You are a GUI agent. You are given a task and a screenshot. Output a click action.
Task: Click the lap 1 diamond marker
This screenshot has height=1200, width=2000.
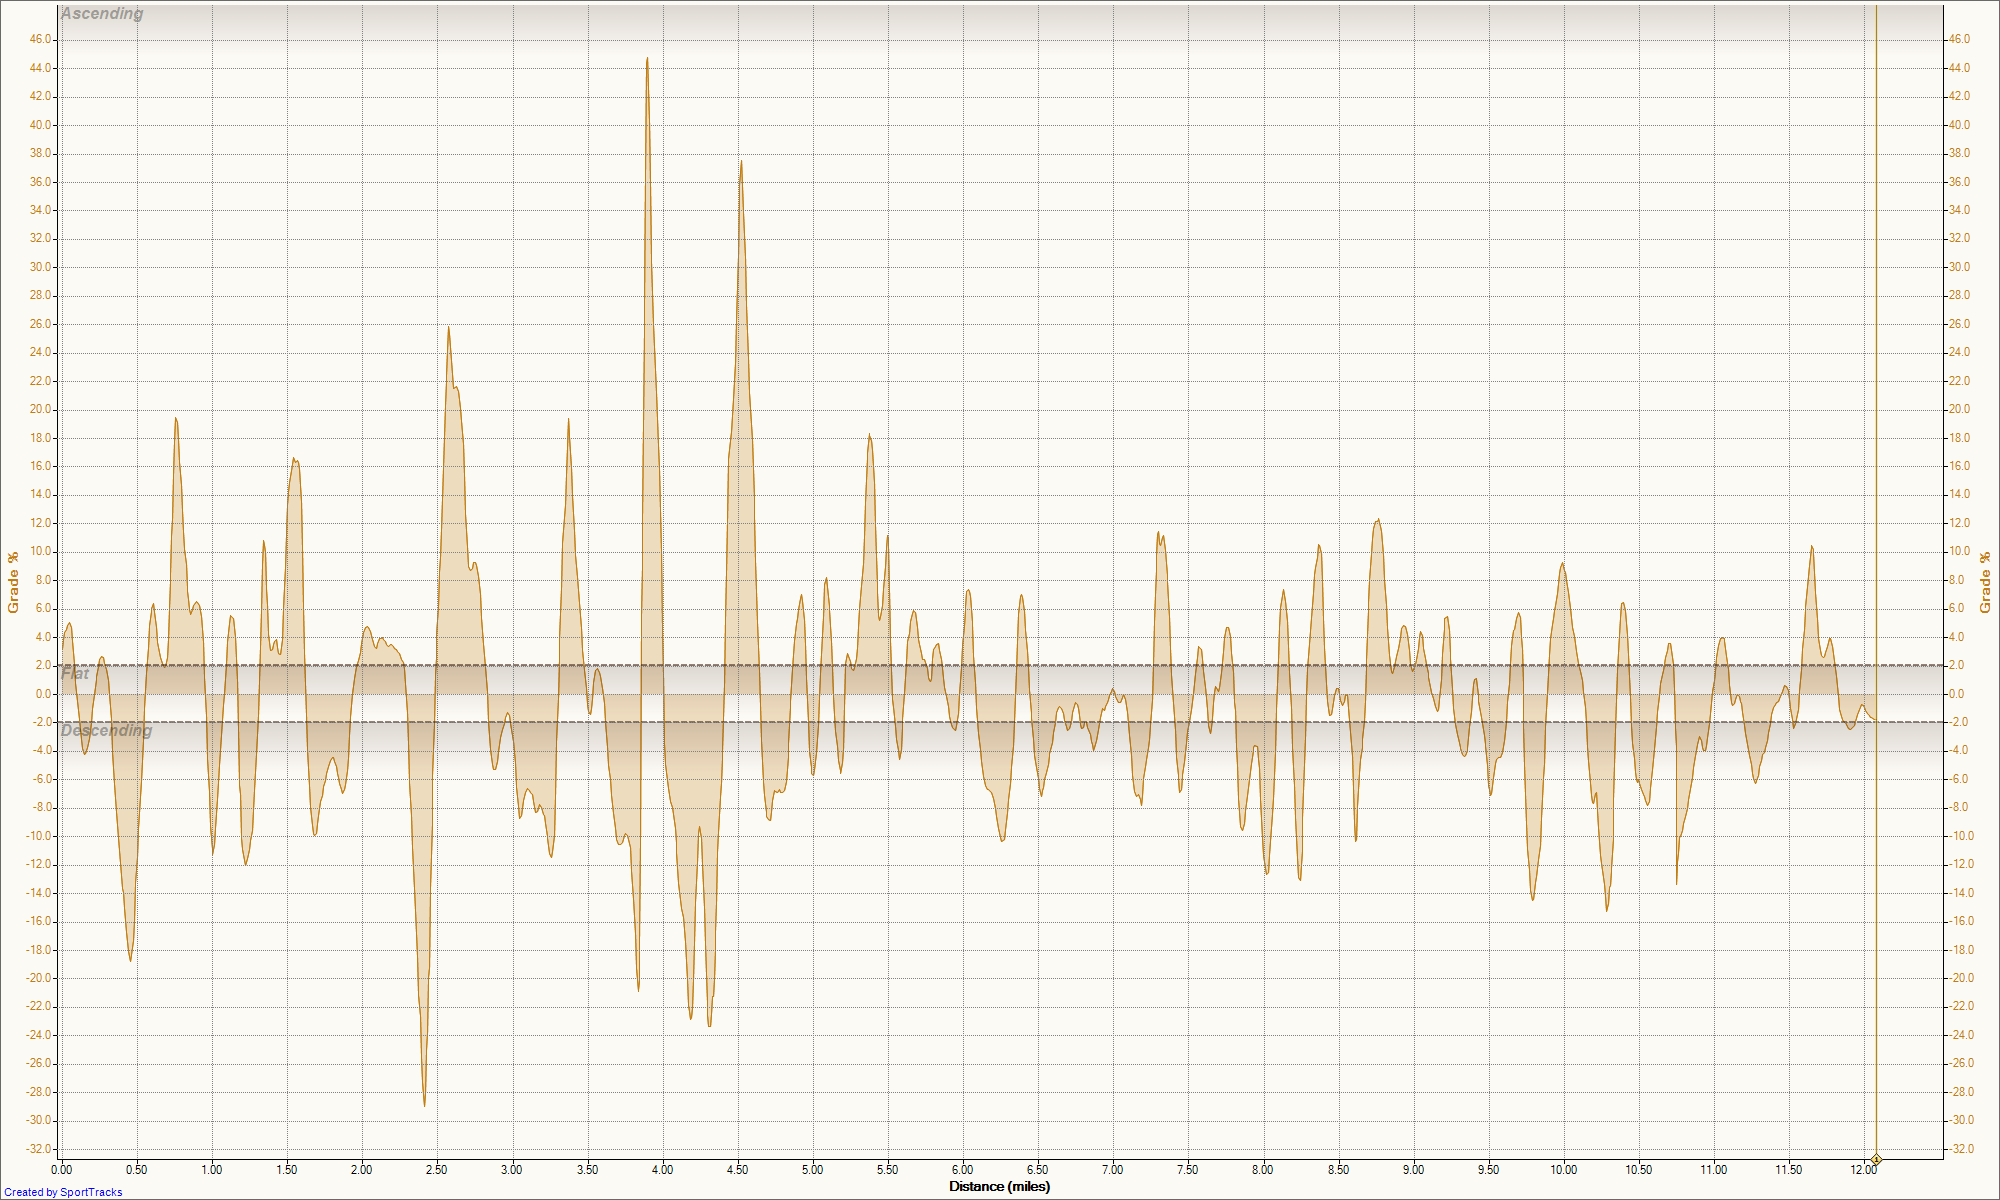coord(1876,1160)
